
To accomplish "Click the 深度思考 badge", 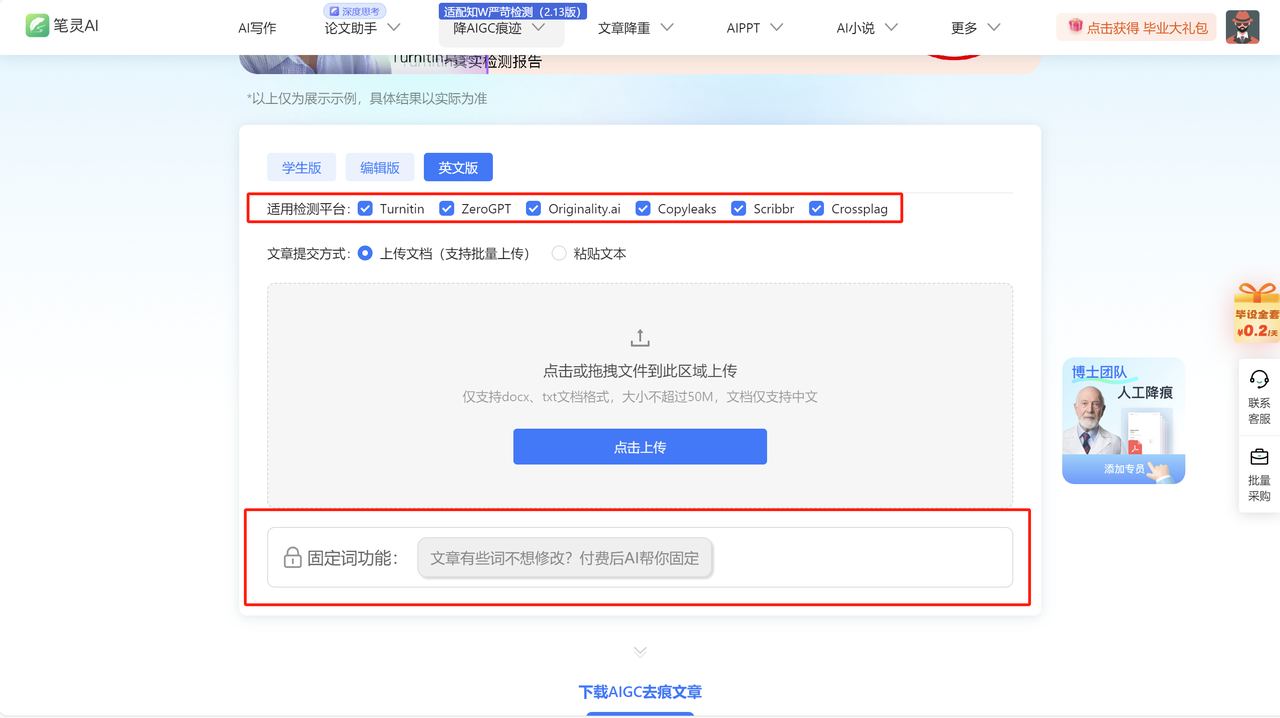I will 354,11.
